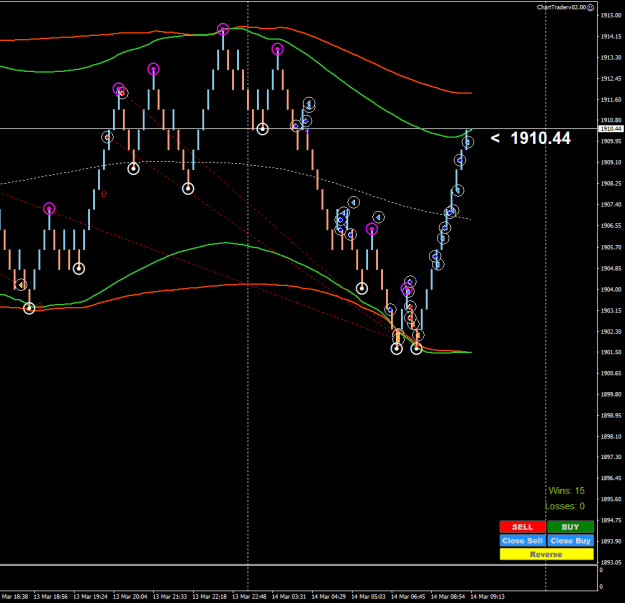Screen dimensions: 625x603
Task: Click the '14 Mar 04:29' time label
Action: 329,597
